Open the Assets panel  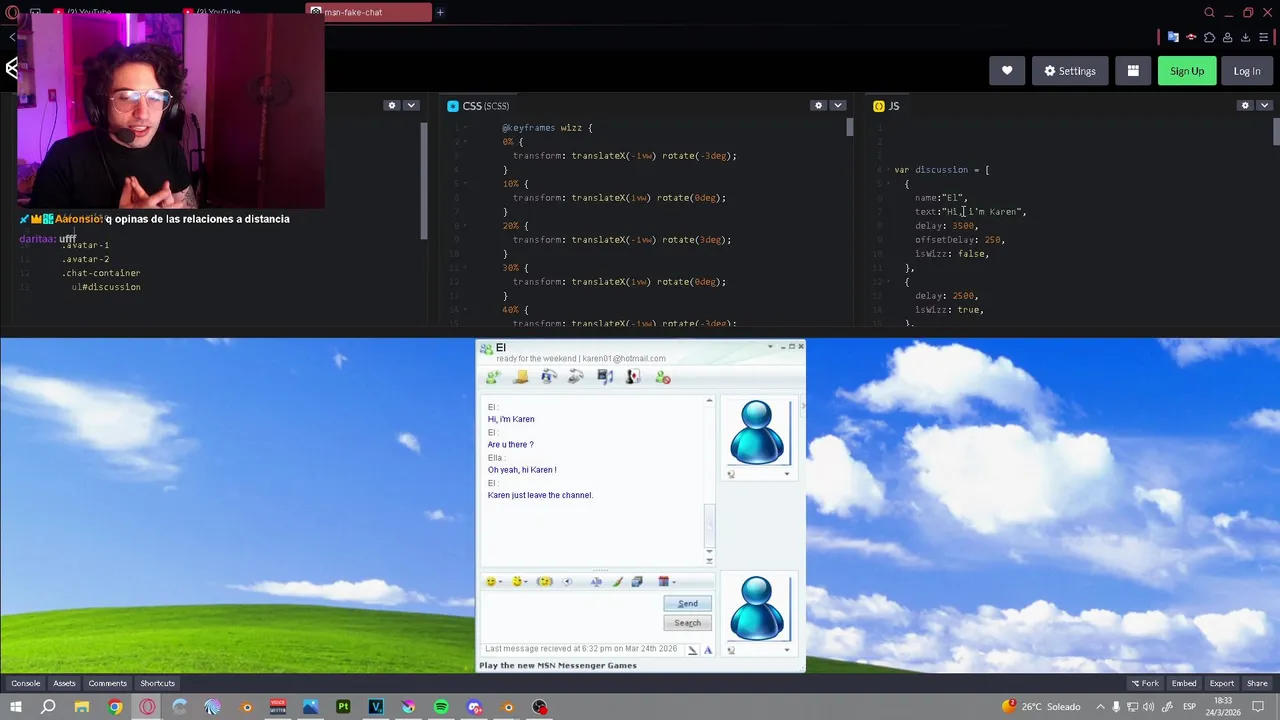[64, 683]
